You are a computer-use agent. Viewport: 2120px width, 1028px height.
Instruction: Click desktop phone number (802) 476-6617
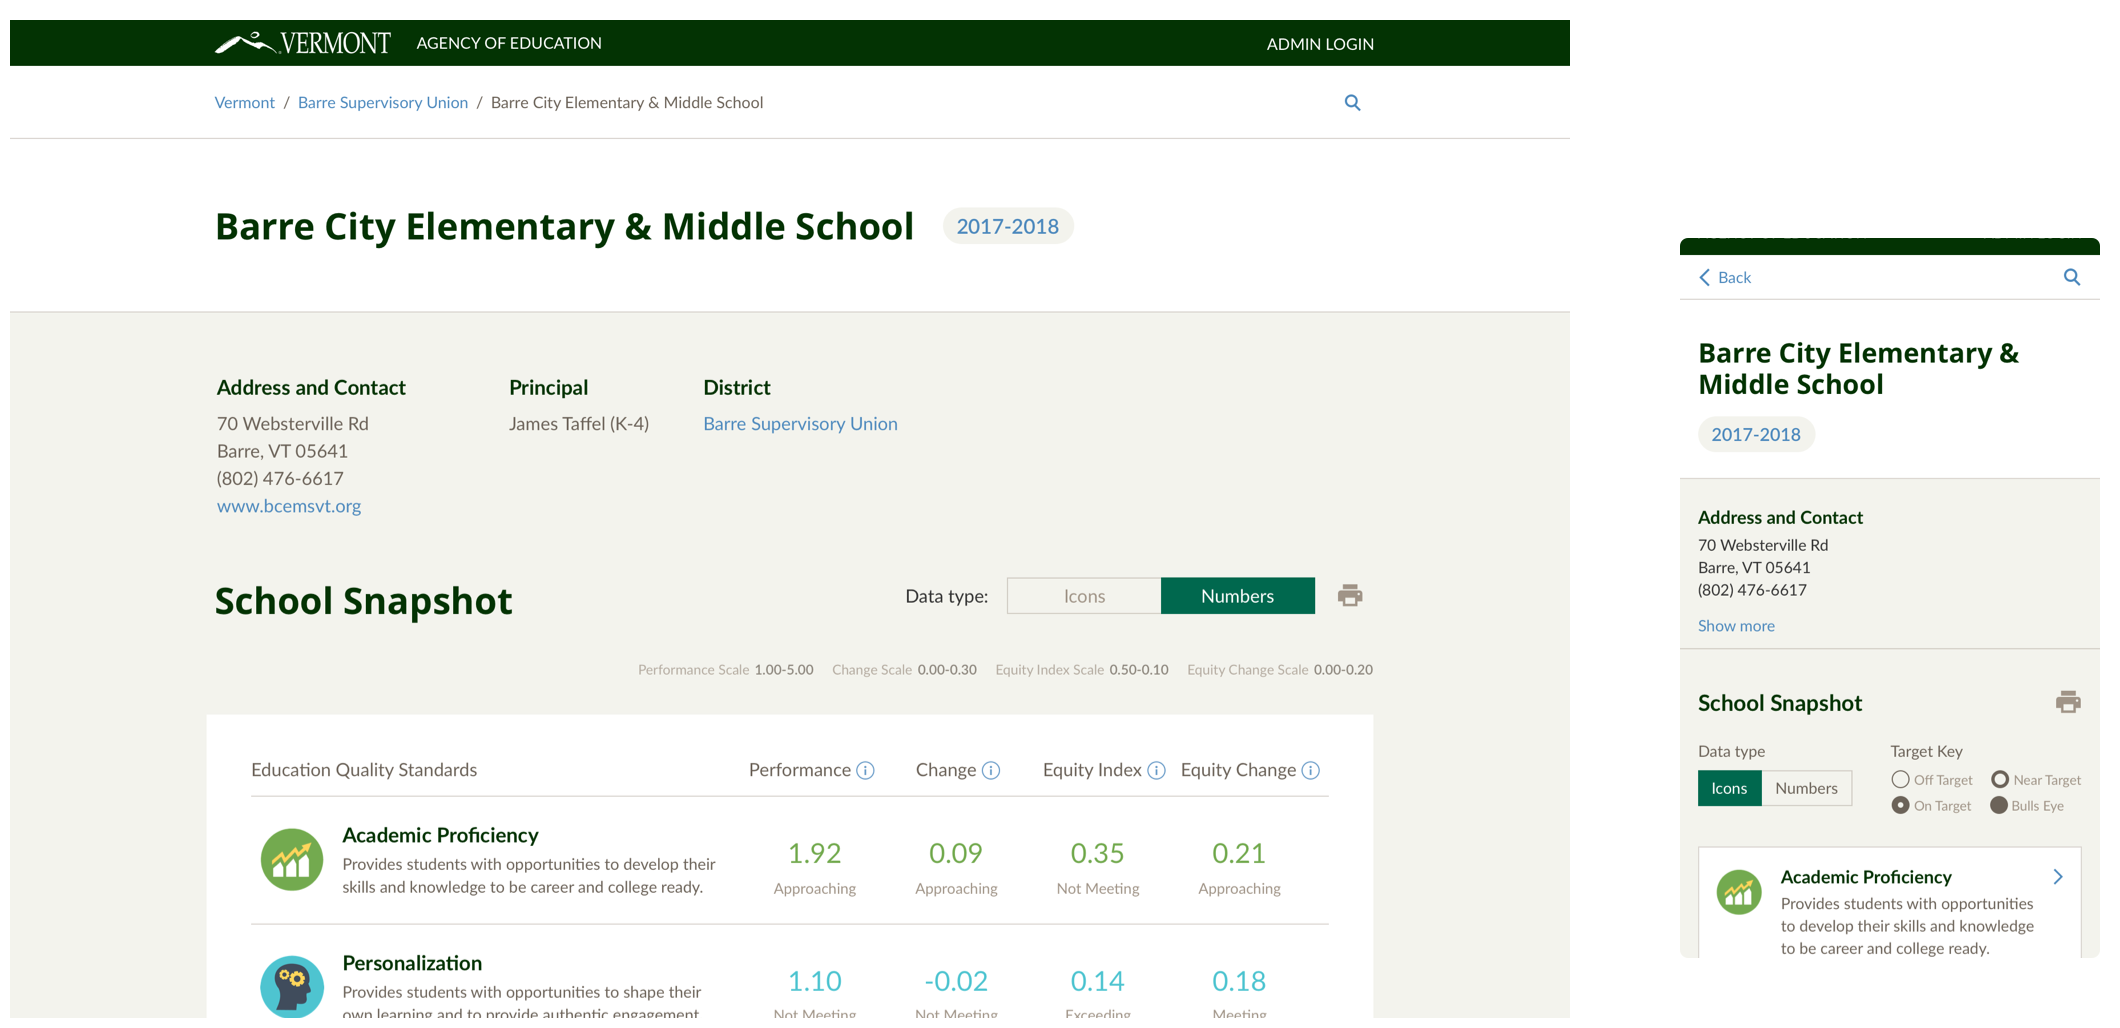pos(280,479)
